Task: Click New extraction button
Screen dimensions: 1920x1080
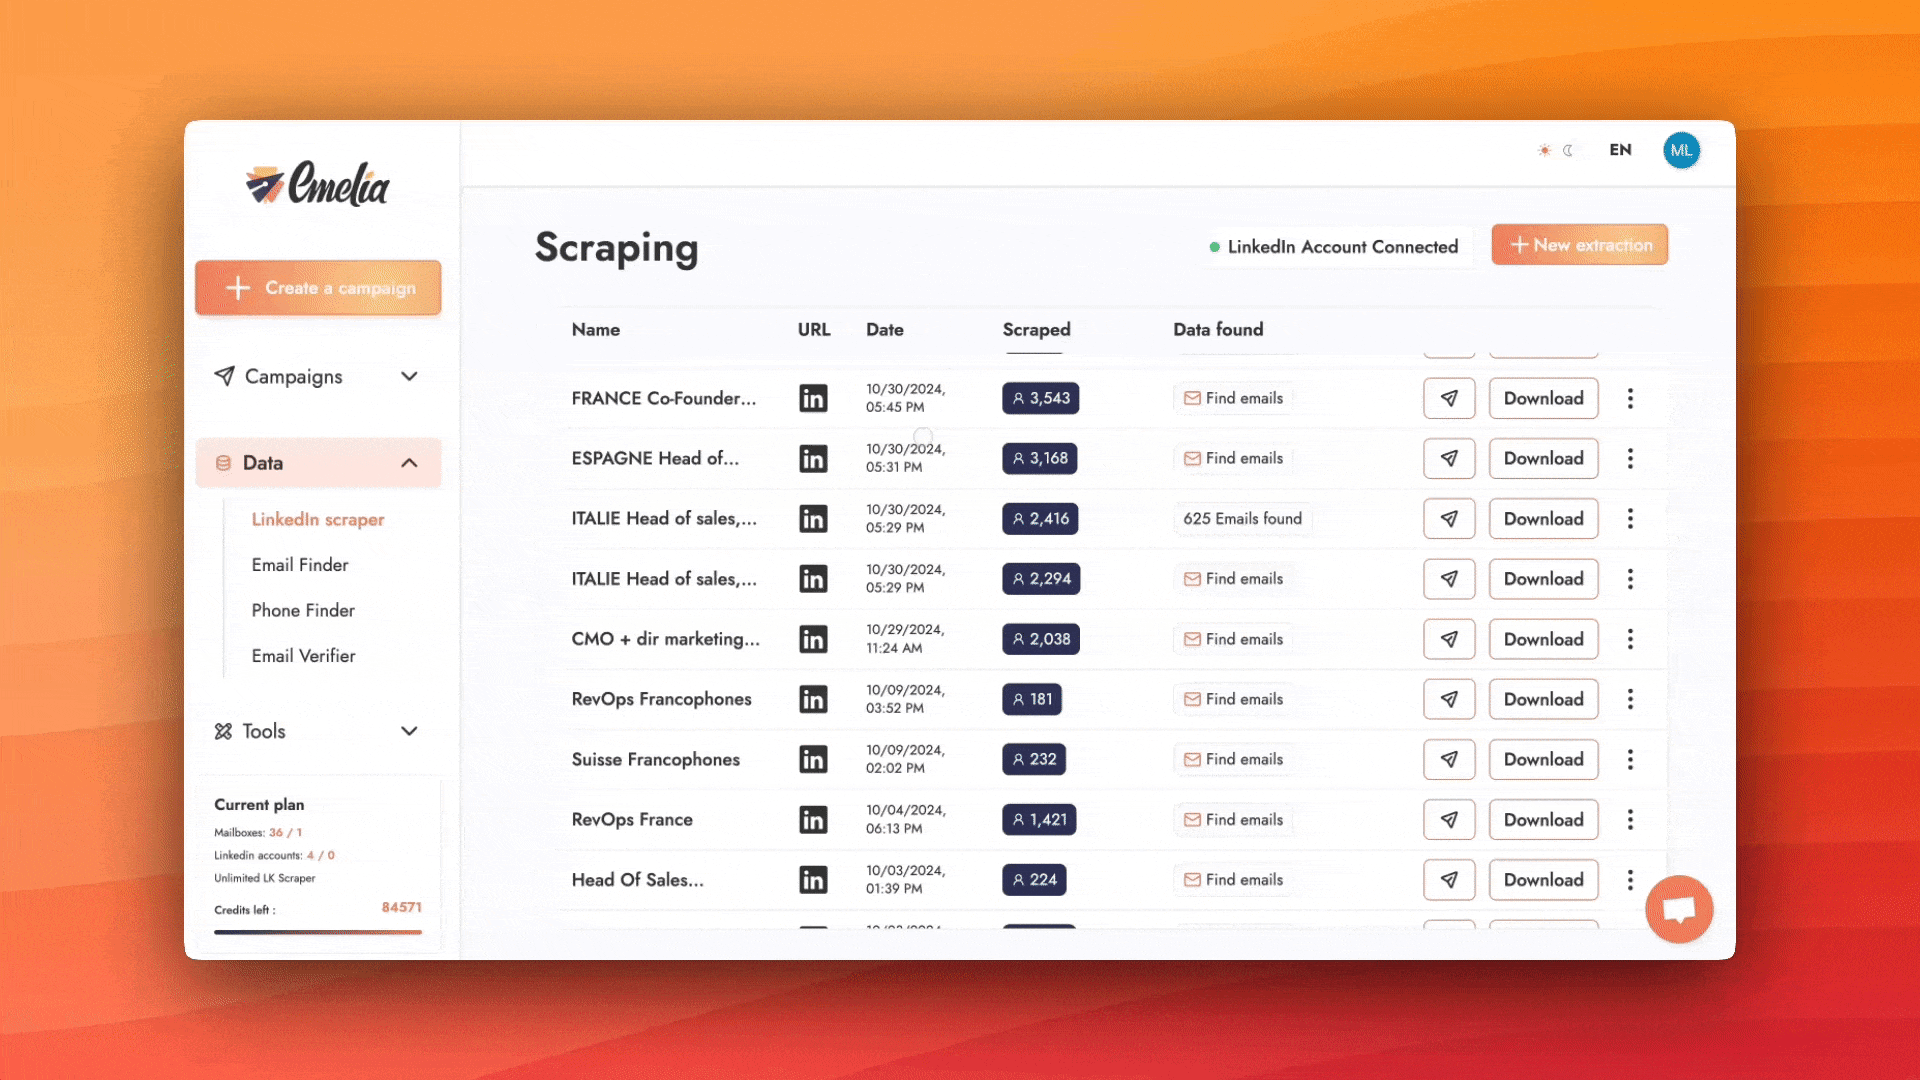Action: [1579, 245]
